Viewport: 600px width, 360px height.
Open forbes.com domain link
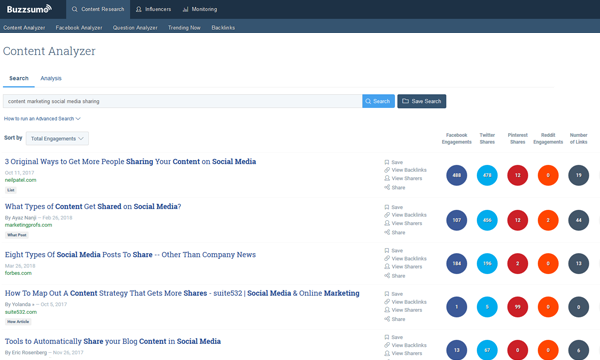(x=18, y=273)
